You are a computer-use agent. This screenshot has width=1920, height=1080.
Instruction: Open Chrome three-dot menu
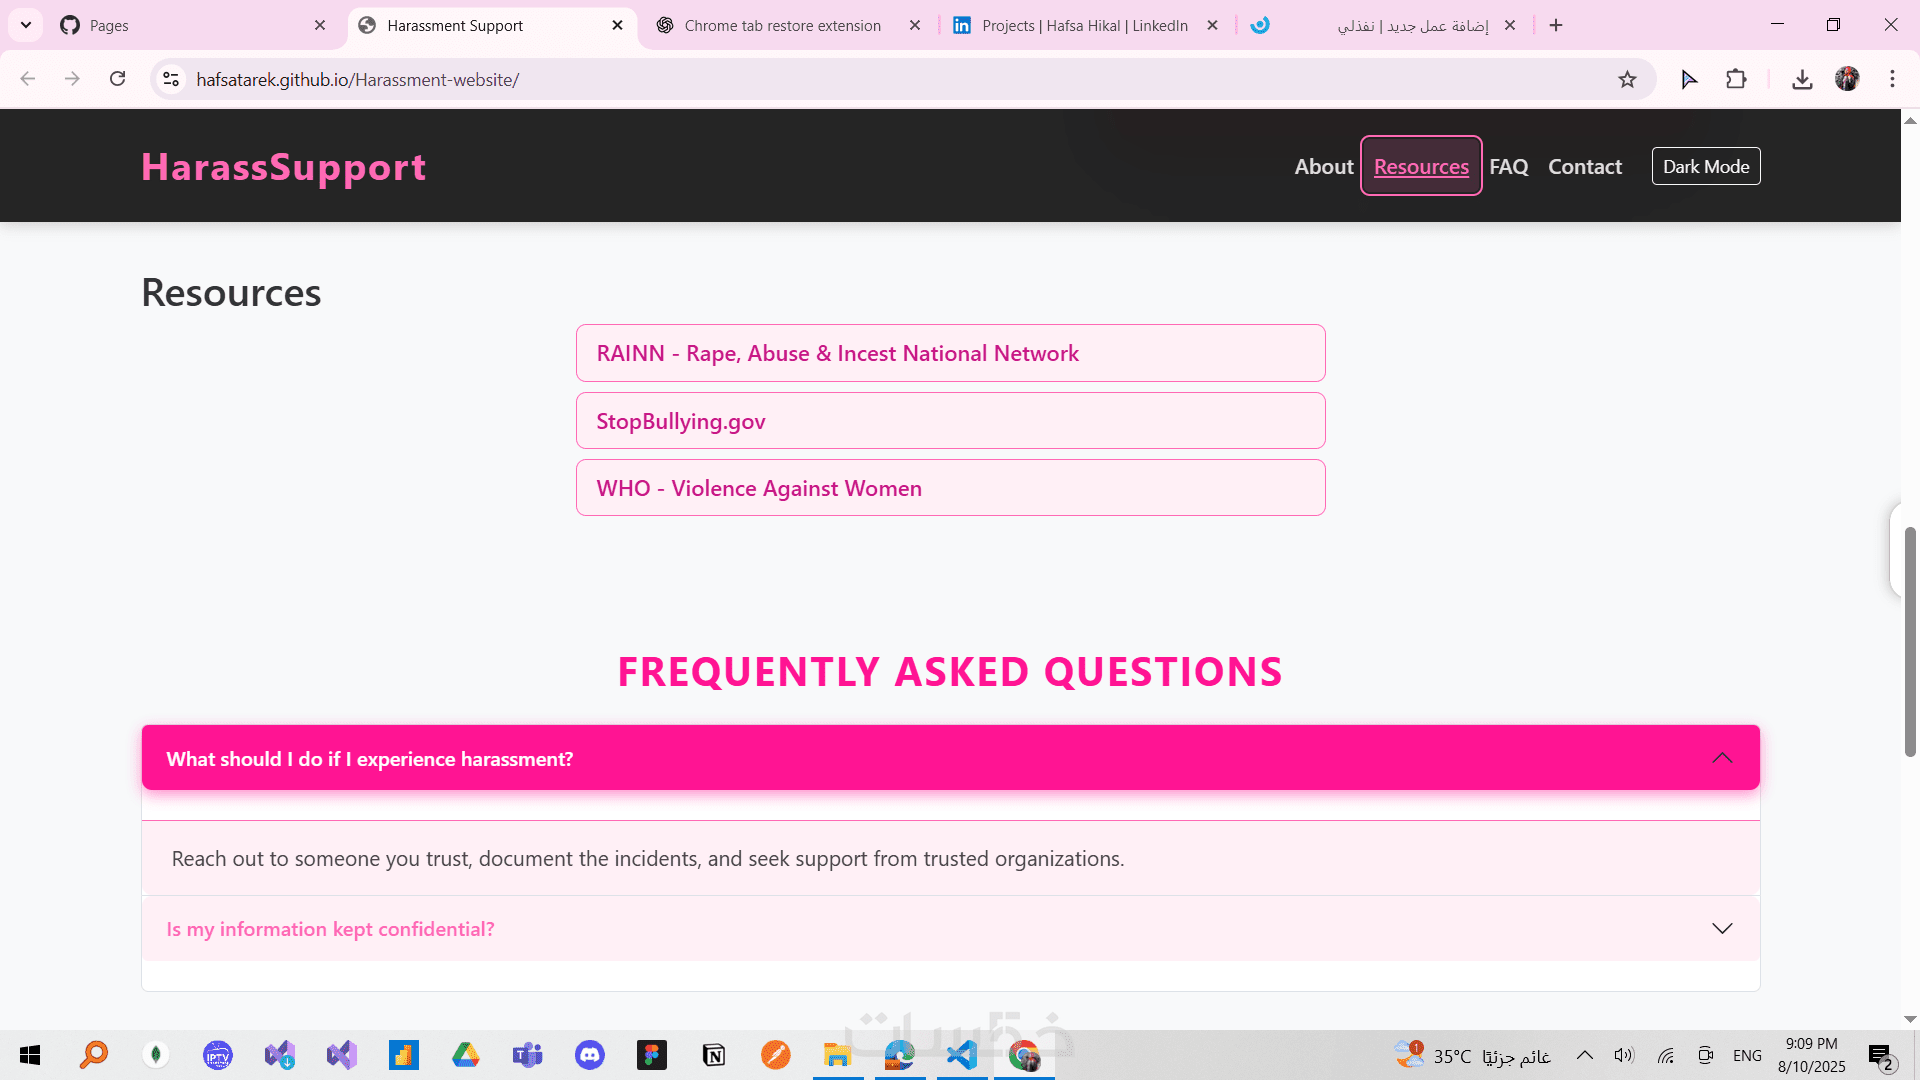pyautogui.click(x=1892, y=79)
